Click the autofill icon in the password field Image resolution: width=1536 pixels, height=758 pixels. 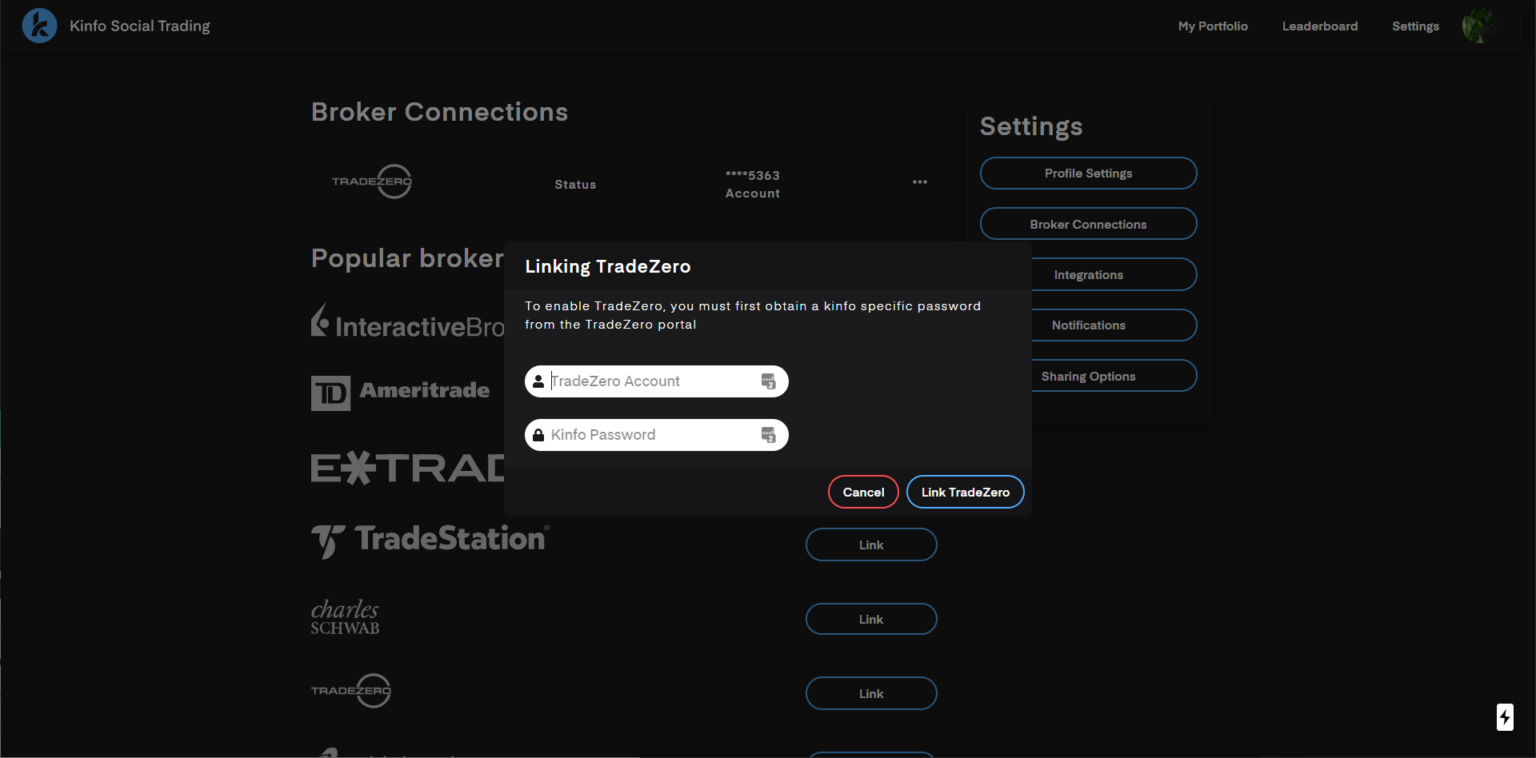tap(768, 435)
